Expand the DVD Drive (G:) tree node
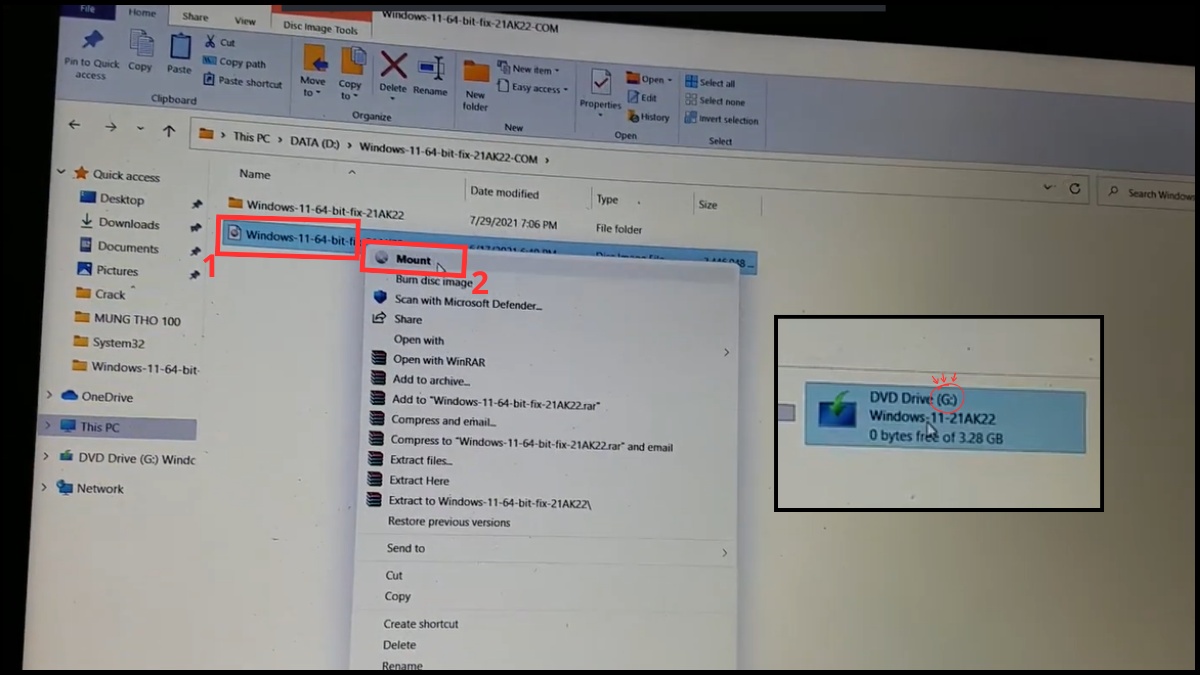The image size is (1200, 675). click(45, 456)
